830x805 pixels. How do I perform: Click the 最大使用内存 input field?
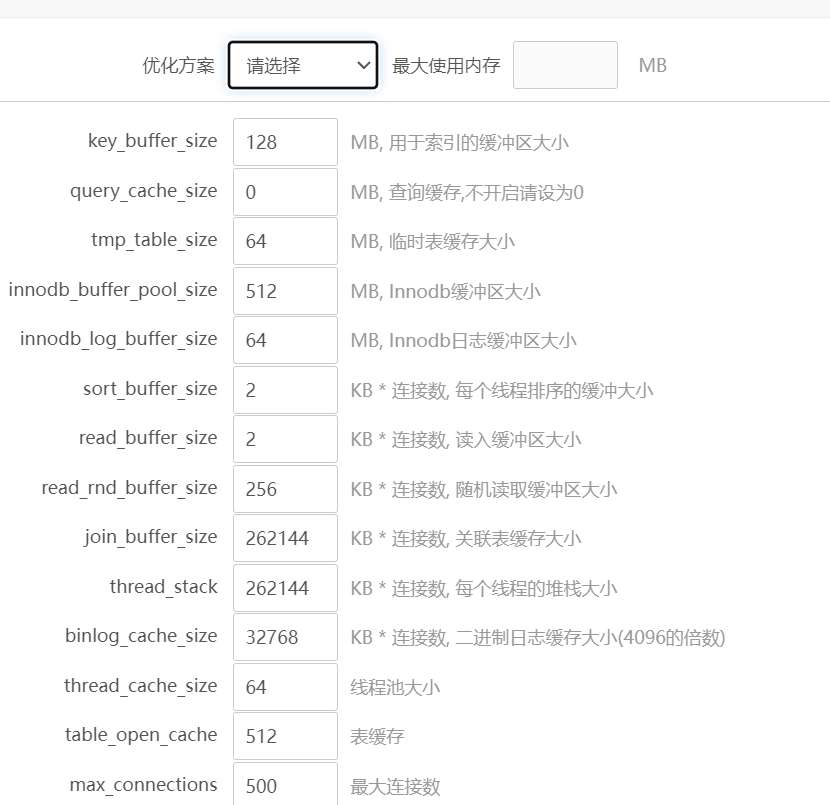(x=565, y=66)
